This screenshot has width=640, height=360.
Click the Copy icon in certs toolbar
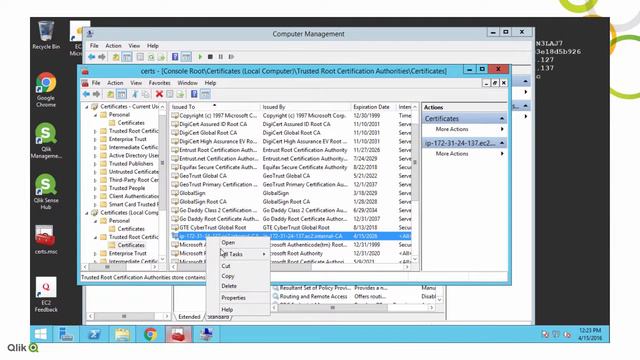click(146, 94)
